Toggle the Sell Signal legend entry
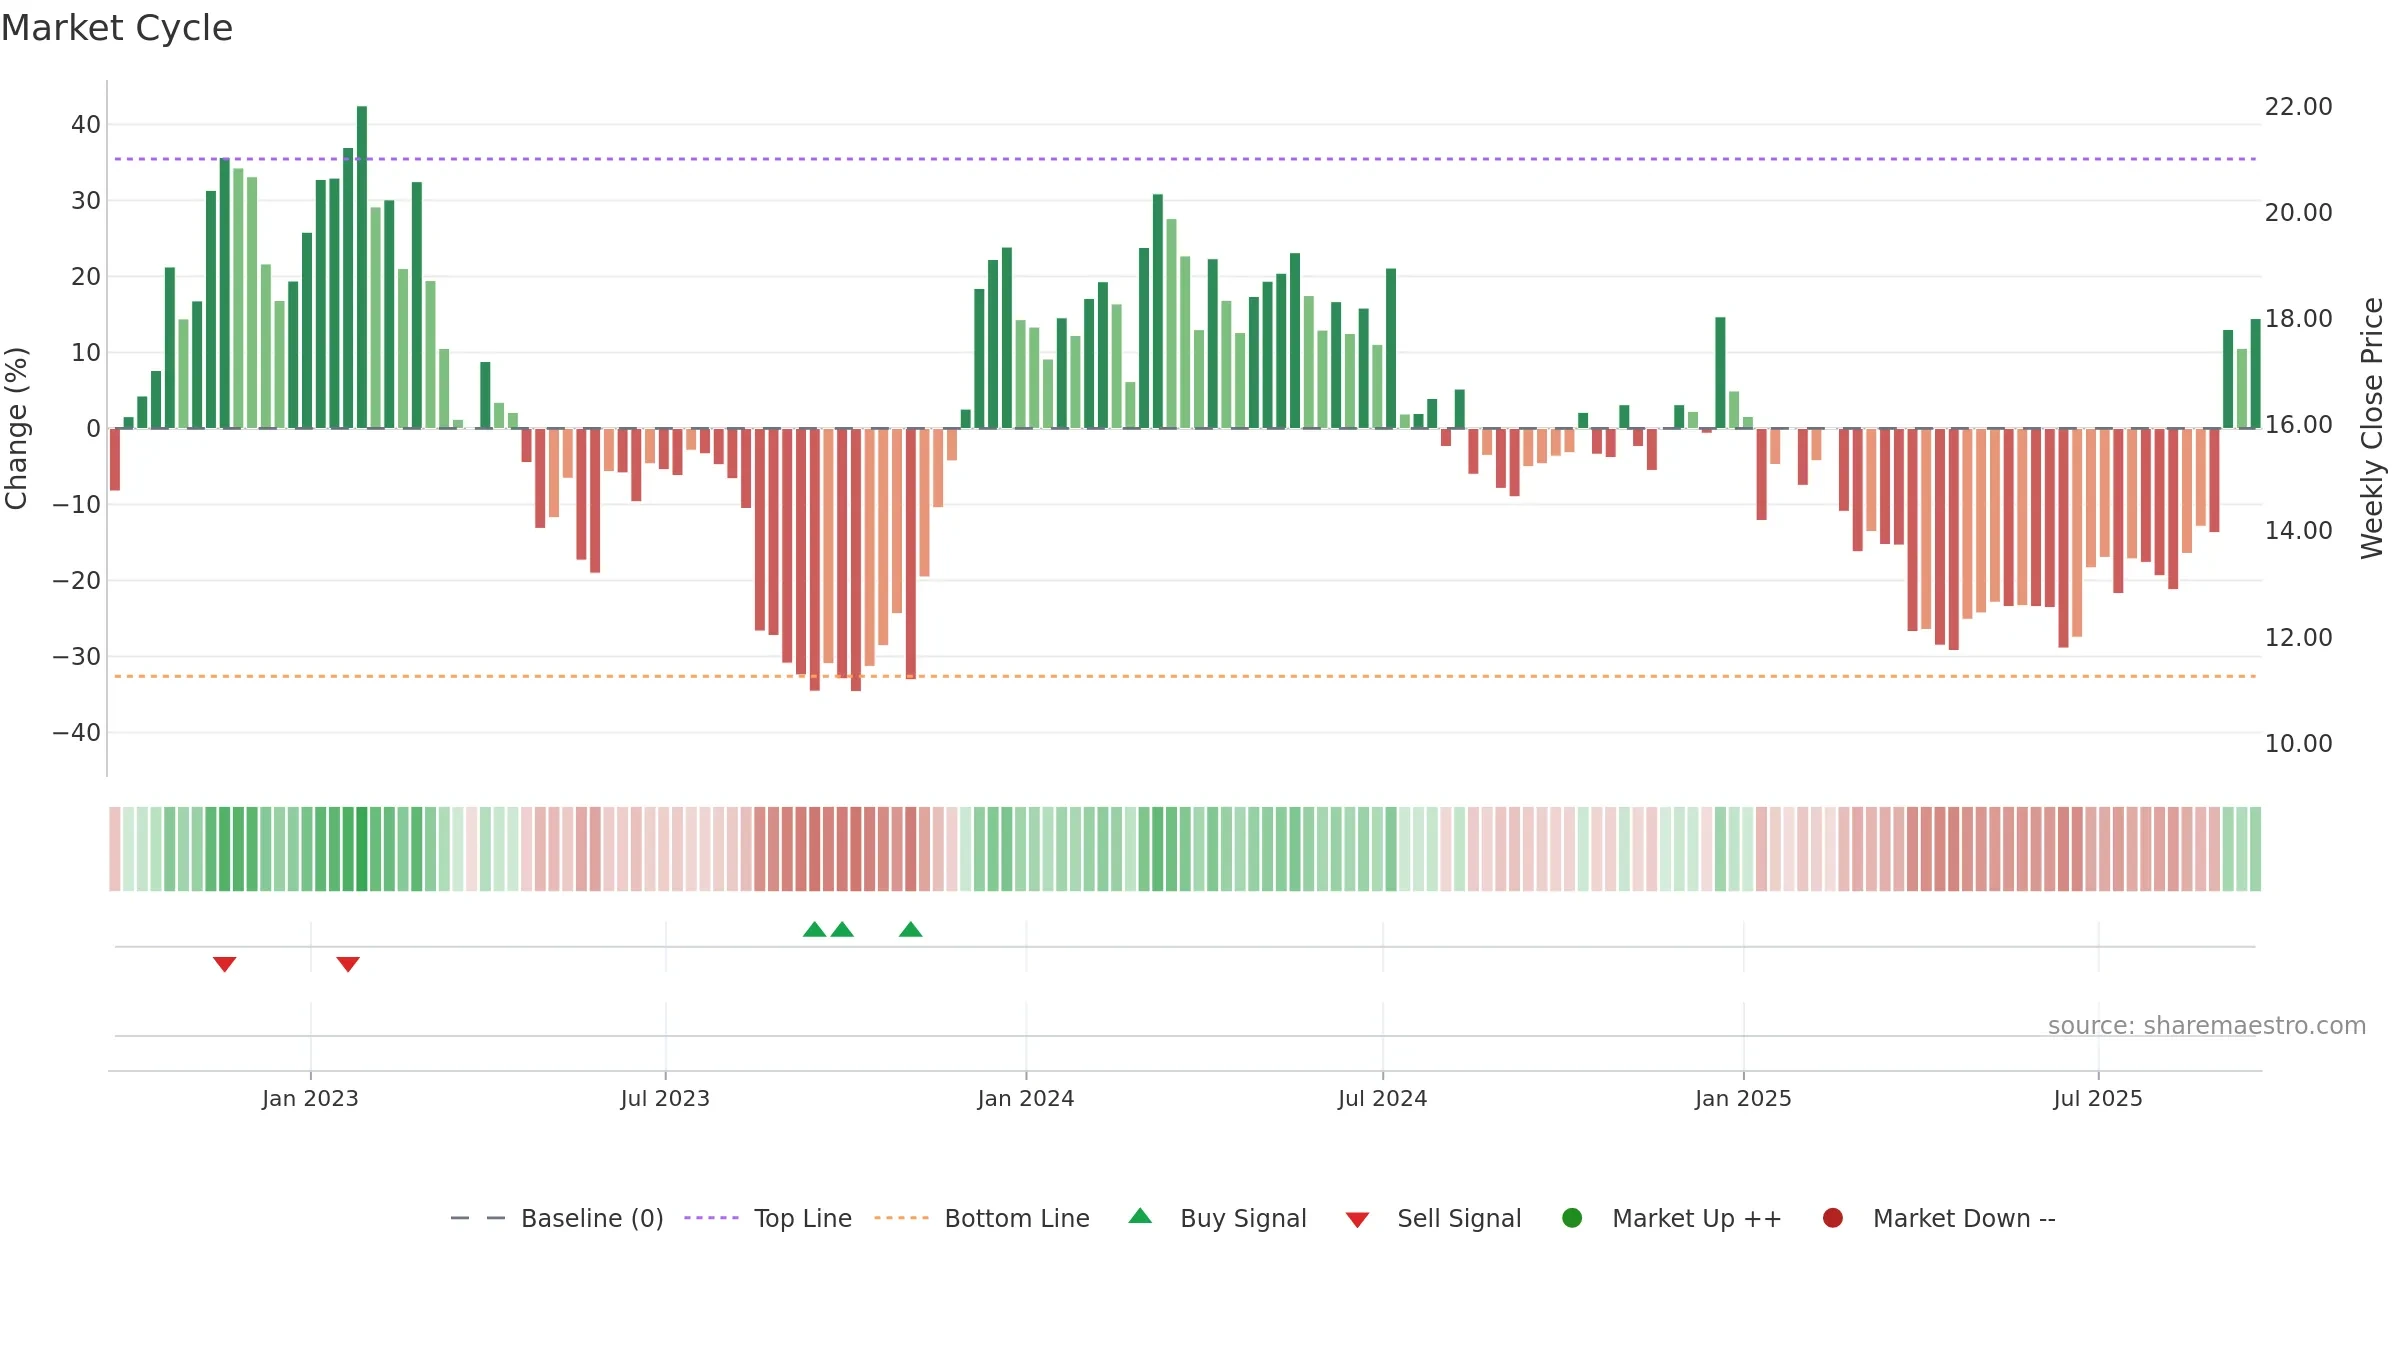The image size is (2400, 1350). click(1433, 1218)
